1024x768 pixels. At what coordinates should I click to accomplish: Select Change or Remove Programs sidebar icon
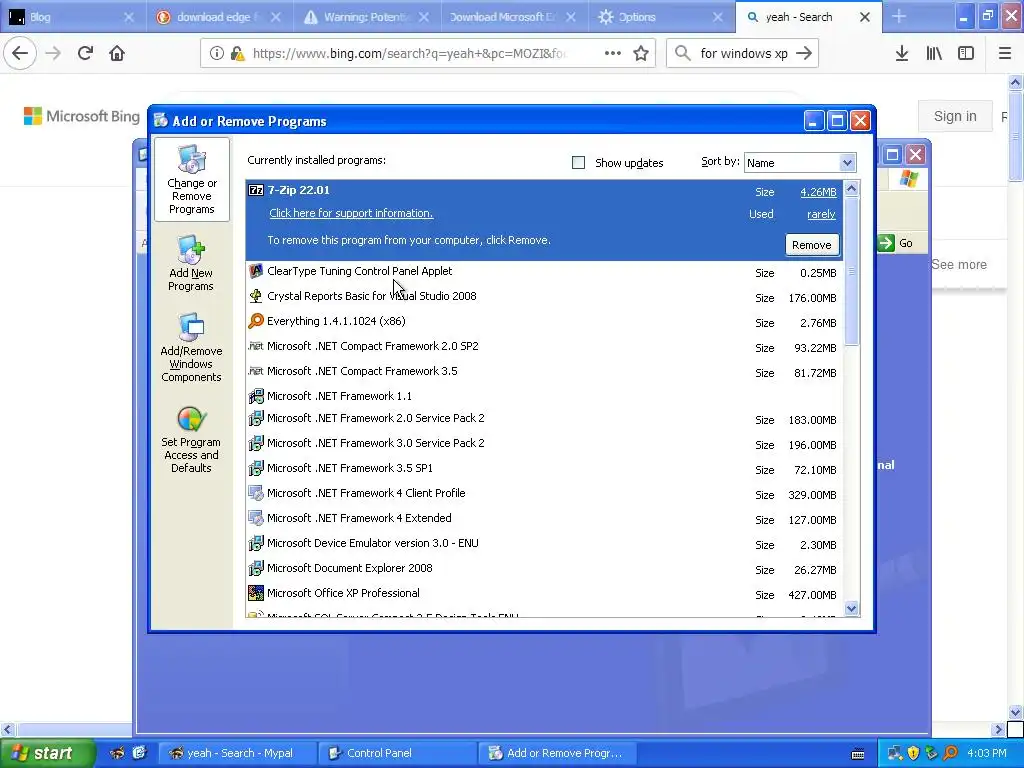pos(191,179)
